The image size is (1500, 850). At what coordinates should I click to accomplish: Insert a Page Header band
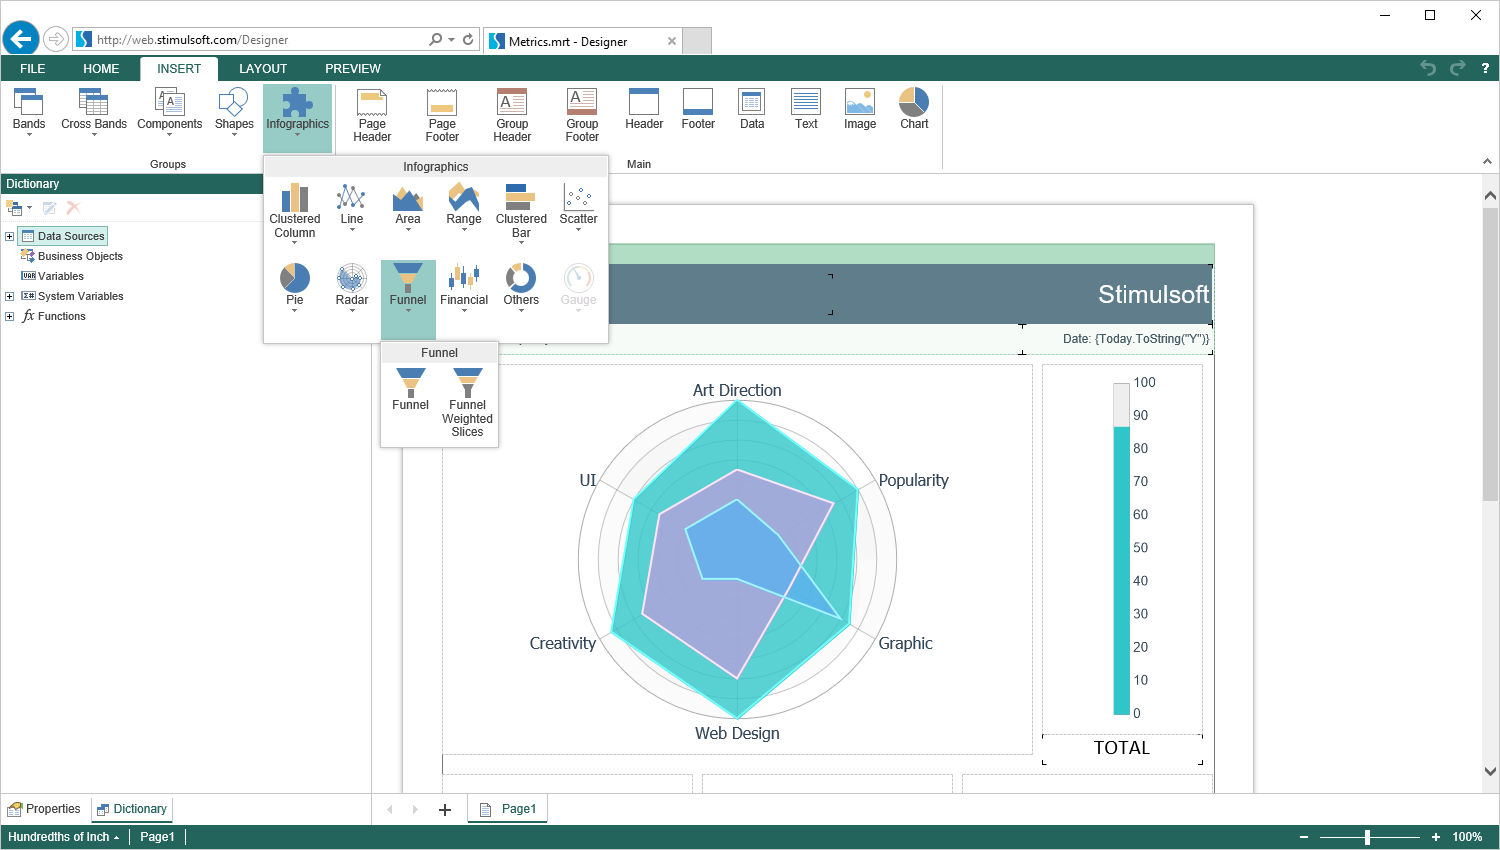point(372,116)
